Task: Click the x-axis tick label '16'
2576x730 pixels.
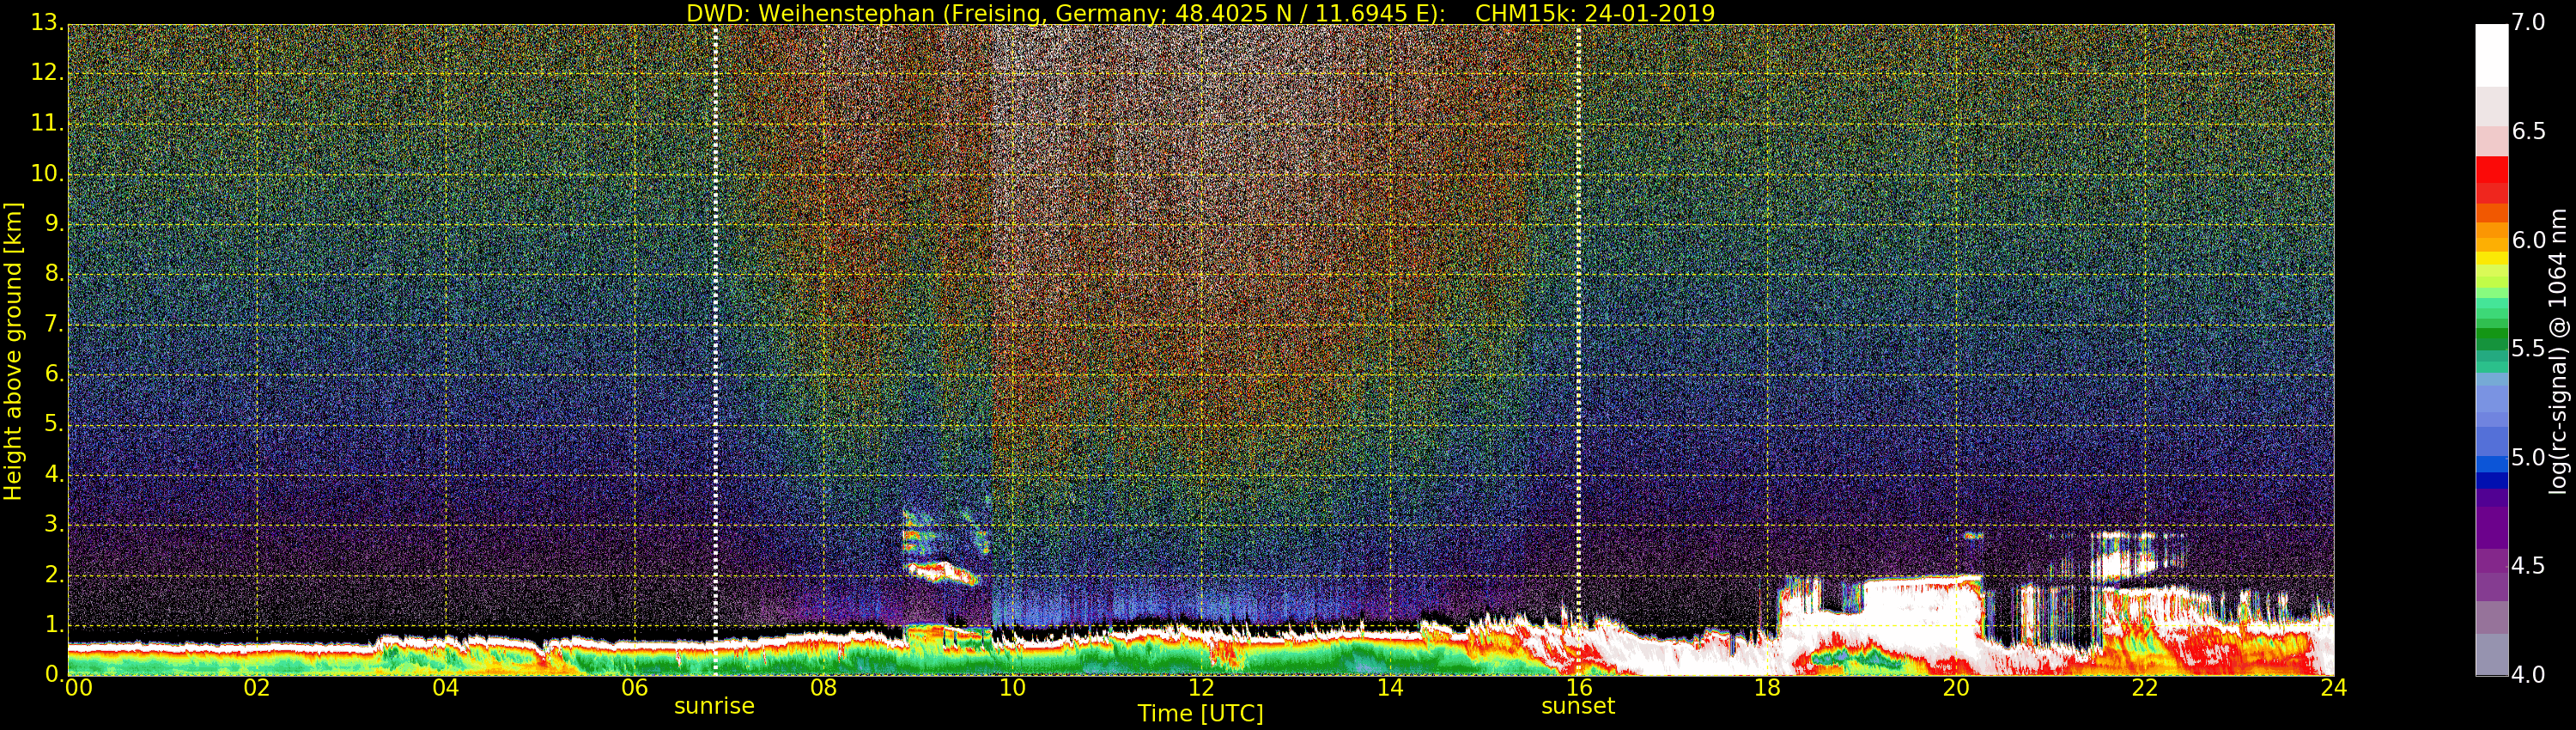Action: [1579, 688]
